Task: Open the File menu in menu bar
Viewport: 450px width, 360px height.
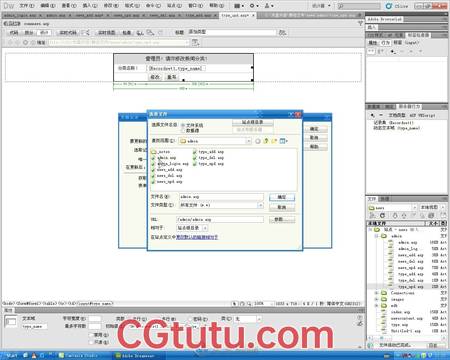Action: click(x=26, y=6)
